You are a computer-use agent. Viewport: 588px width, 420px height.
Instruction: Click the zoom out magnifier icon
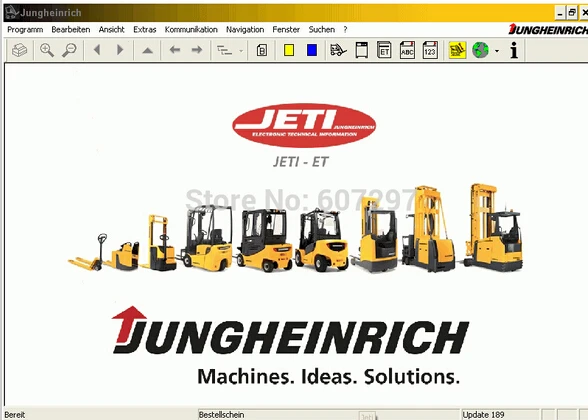69,50
